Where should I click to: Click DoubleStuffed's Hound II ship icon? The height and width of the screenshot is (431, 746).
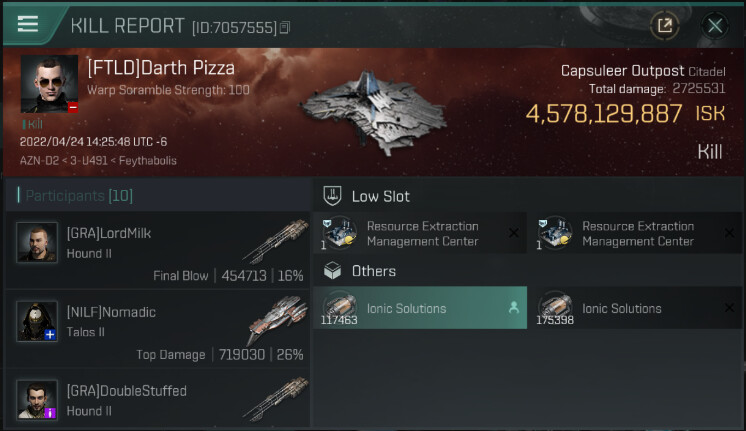click(275, 398)
